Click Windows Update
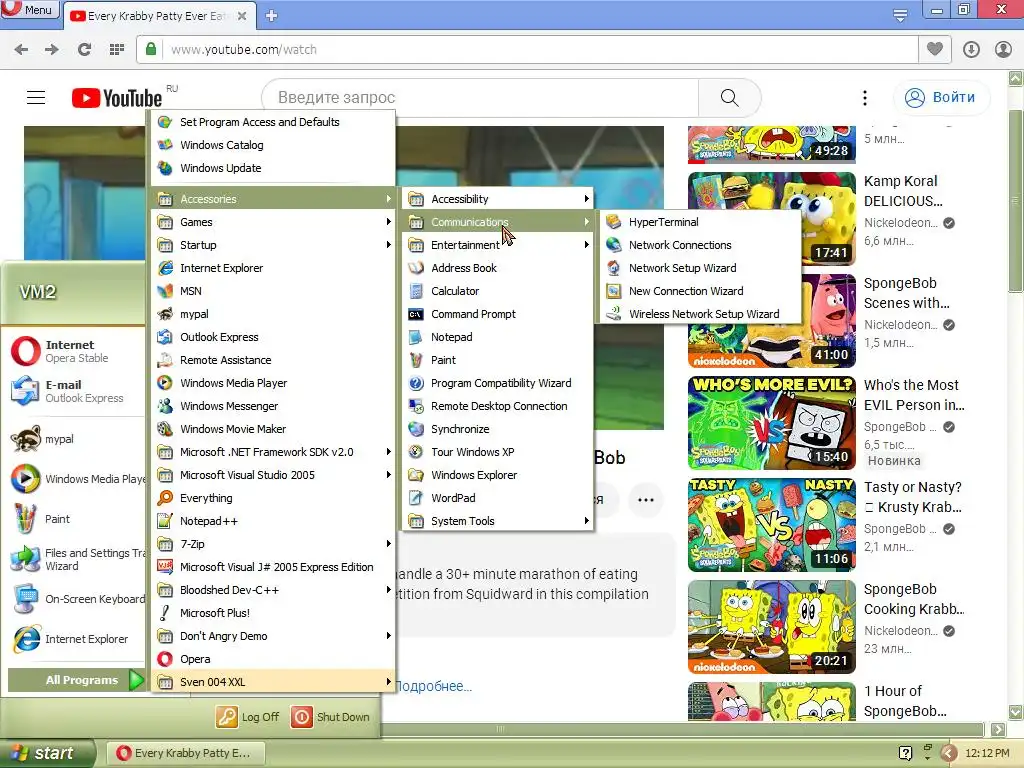Viewport: 1024px width, 768px height. (273, 168)
